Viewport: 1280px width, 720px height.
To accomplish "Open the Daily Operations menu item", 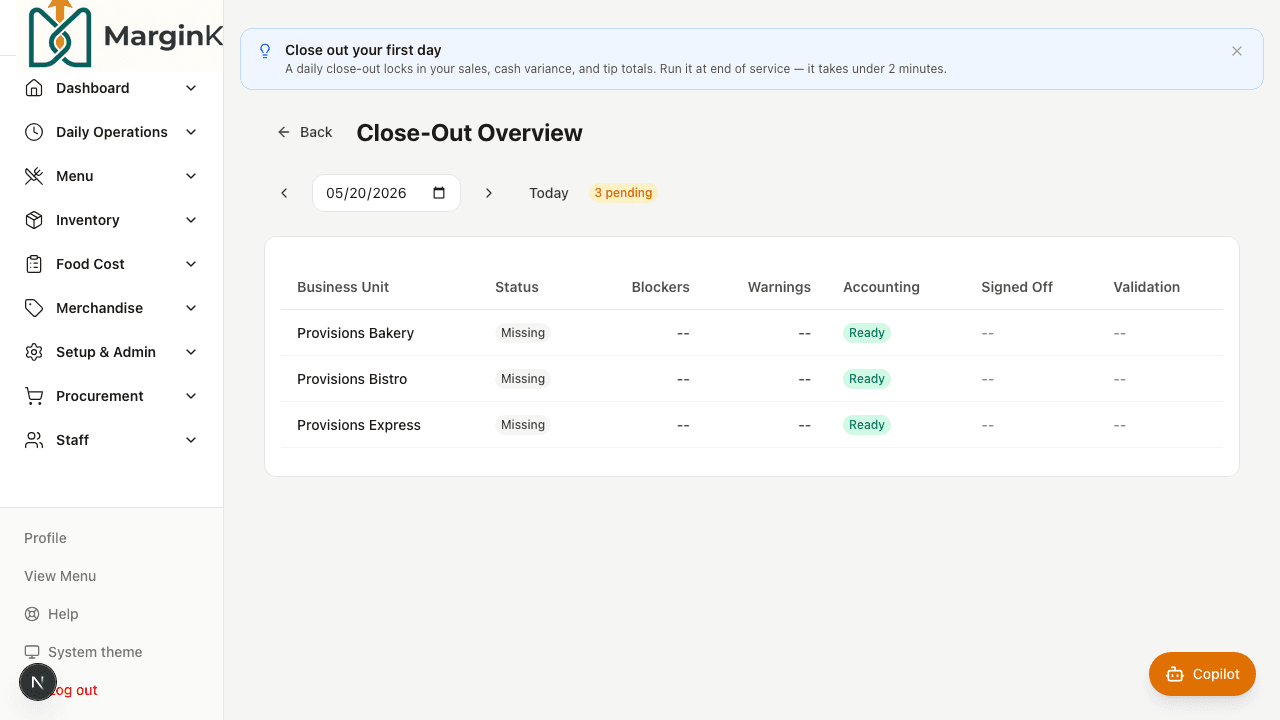I will pyautogui.click(x=112, y=132).
